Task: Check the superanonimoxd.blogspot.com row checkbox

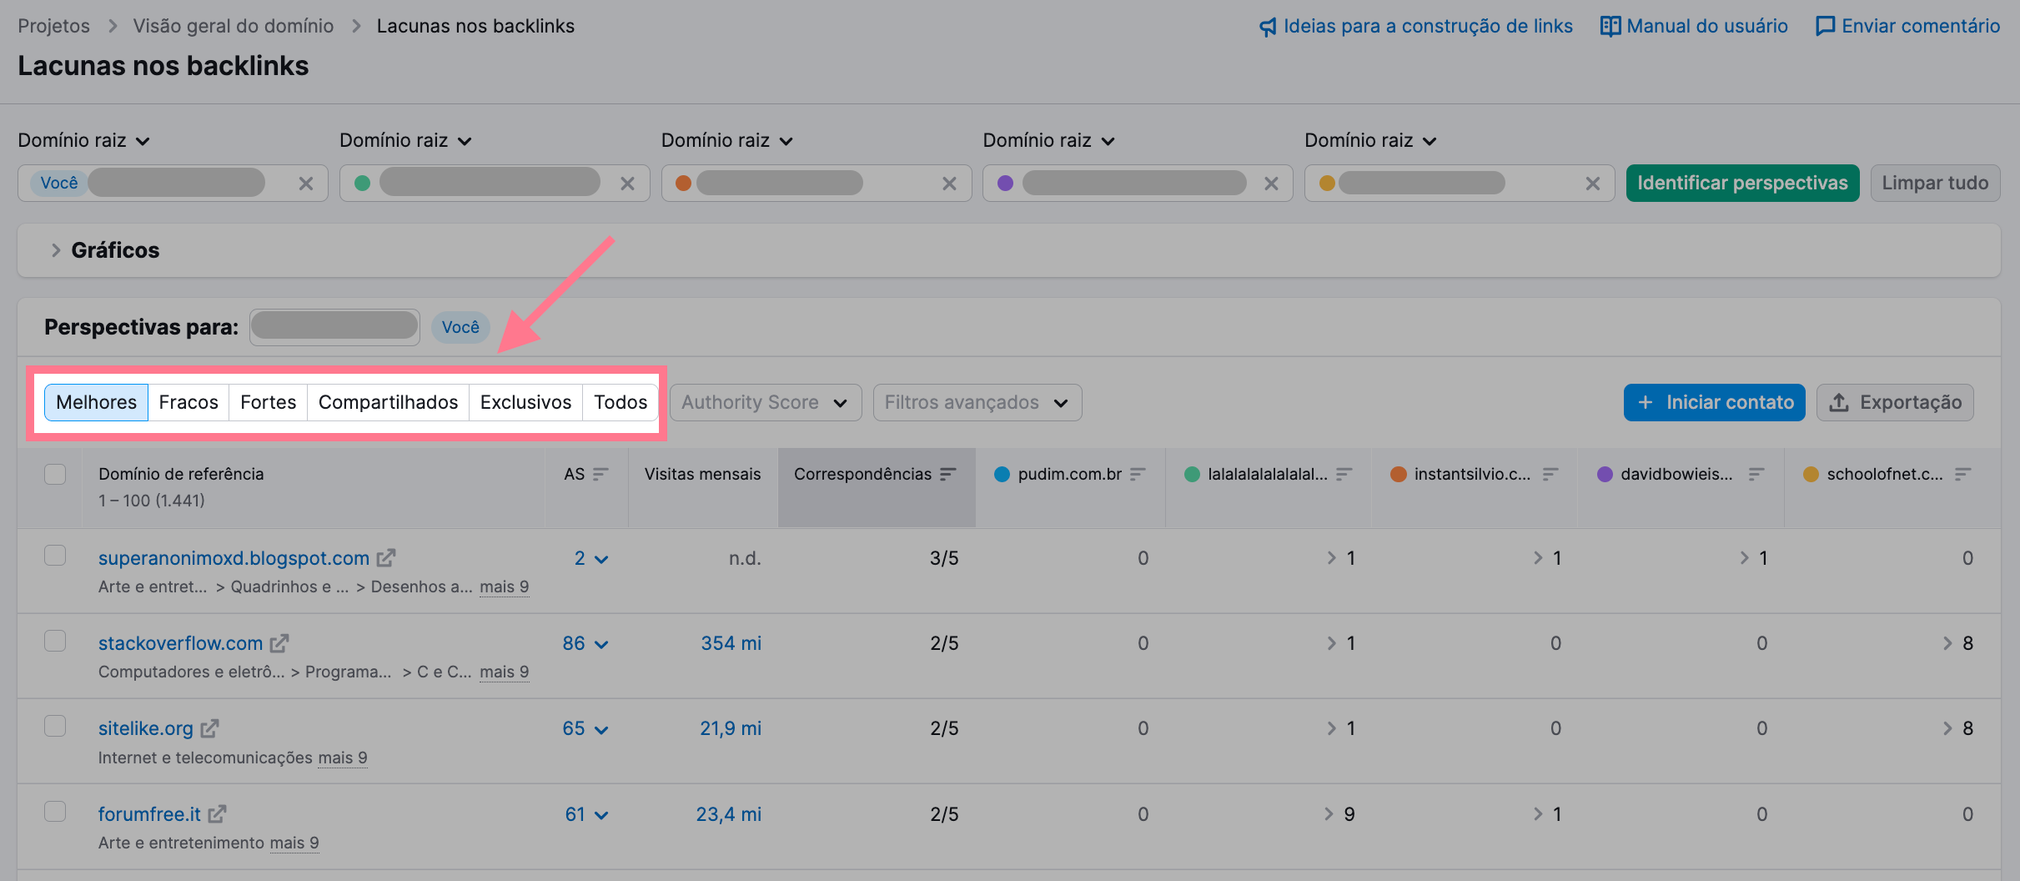Action: point(55,555)
